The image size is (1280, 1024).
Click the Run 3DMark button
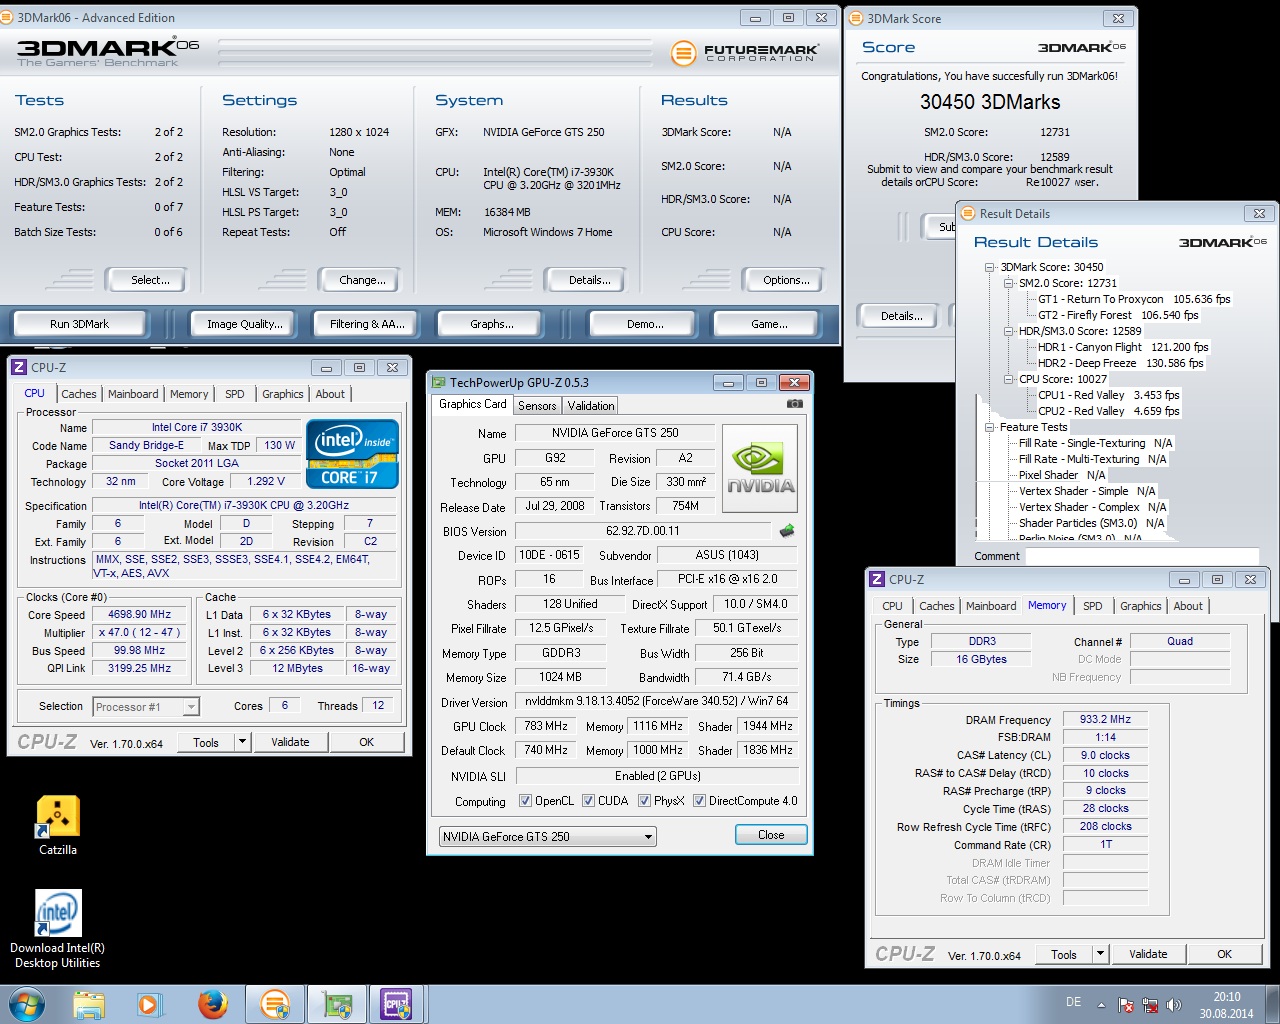[x=79, y=324]
